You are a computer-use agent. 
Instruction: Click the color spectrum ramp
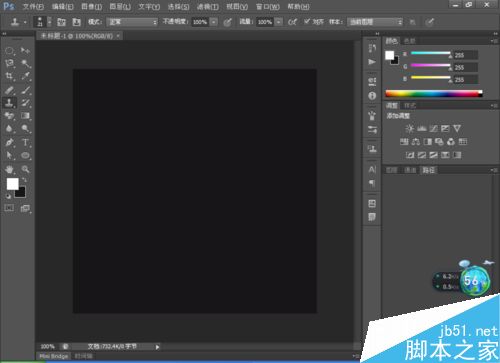(x=434, y=94)
